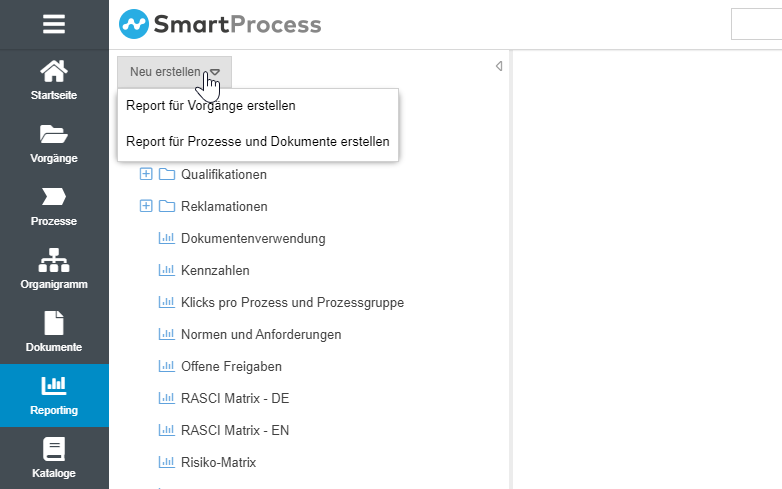Collapse the report tree panel arrow
Image resolution: width=782 pixels, height=489 pixels.
(498, 66)
